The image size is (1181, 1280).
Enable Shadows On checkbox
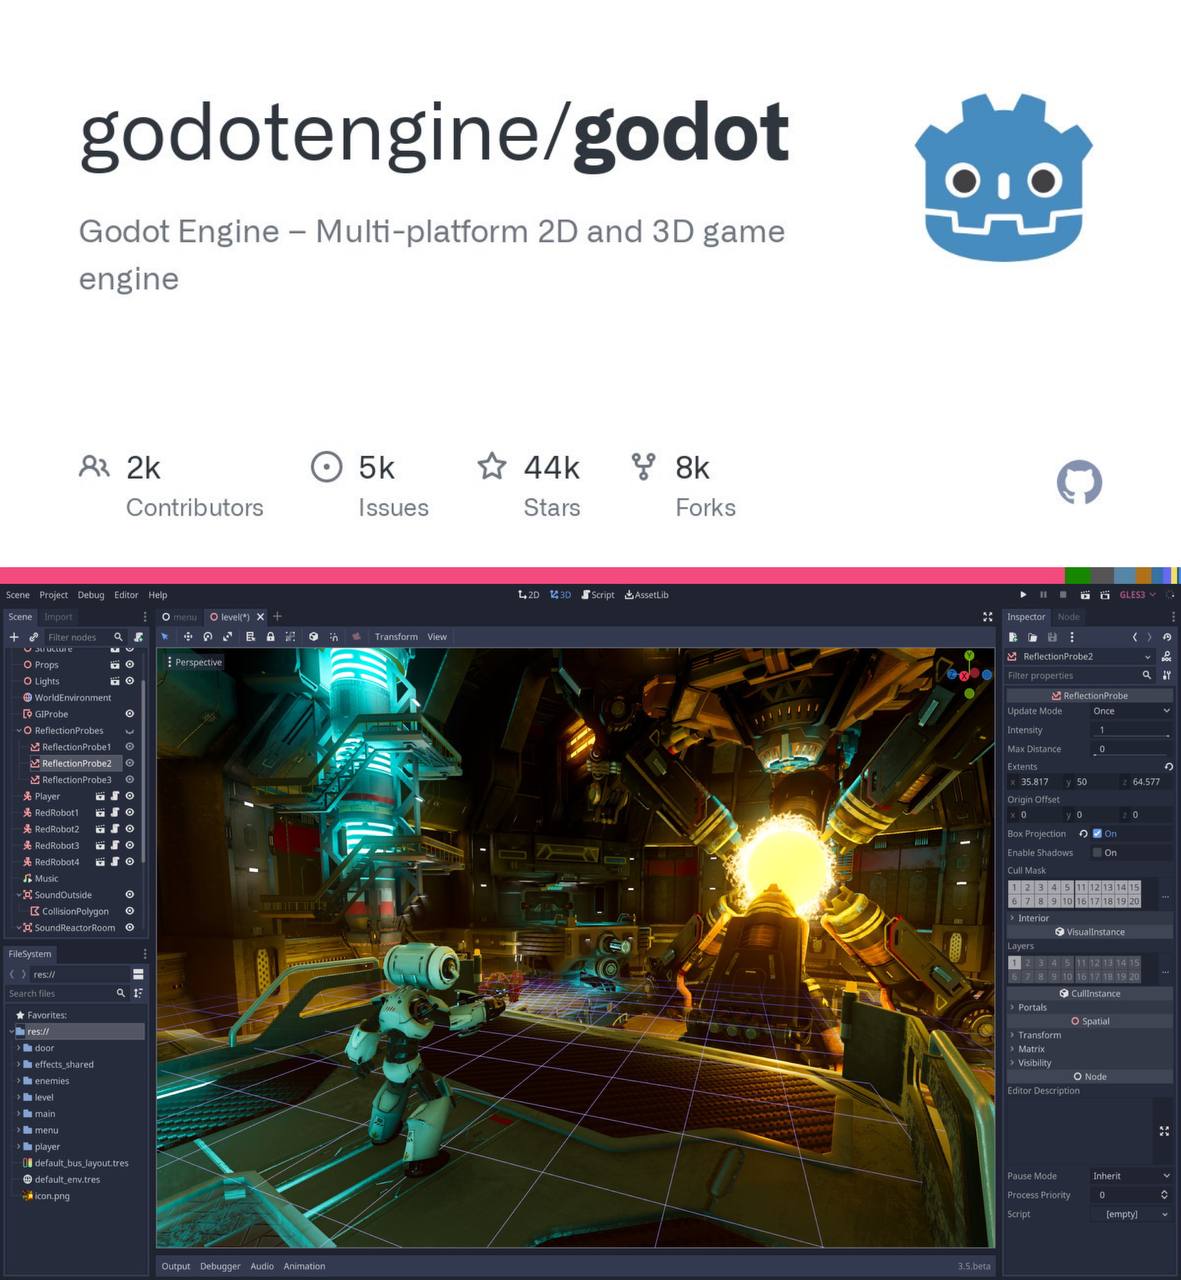pos(1097,852)
